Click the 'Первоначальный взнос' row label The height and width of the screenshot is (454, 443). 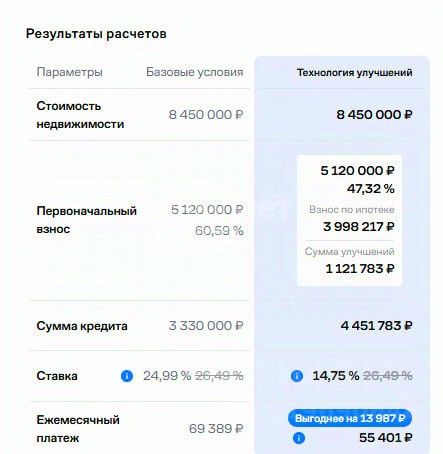point(87,220)
